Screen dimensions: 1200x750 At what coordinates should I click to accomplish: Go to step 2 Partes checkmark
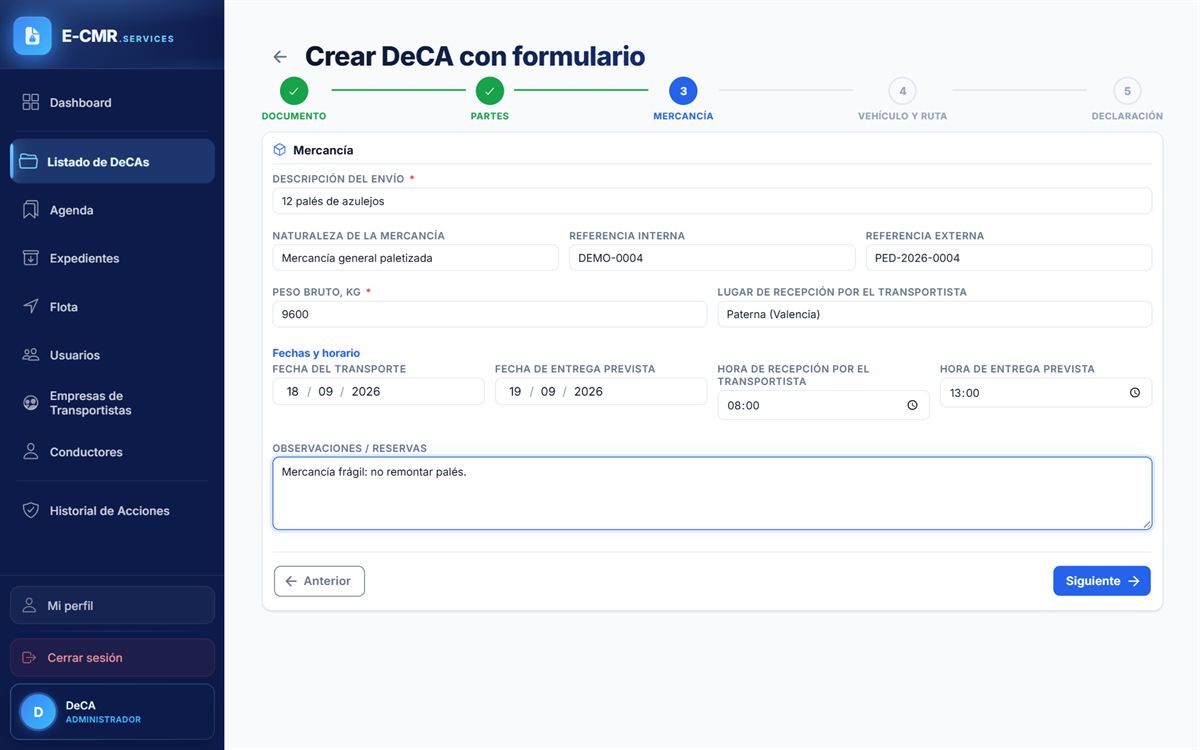(489, 91)
